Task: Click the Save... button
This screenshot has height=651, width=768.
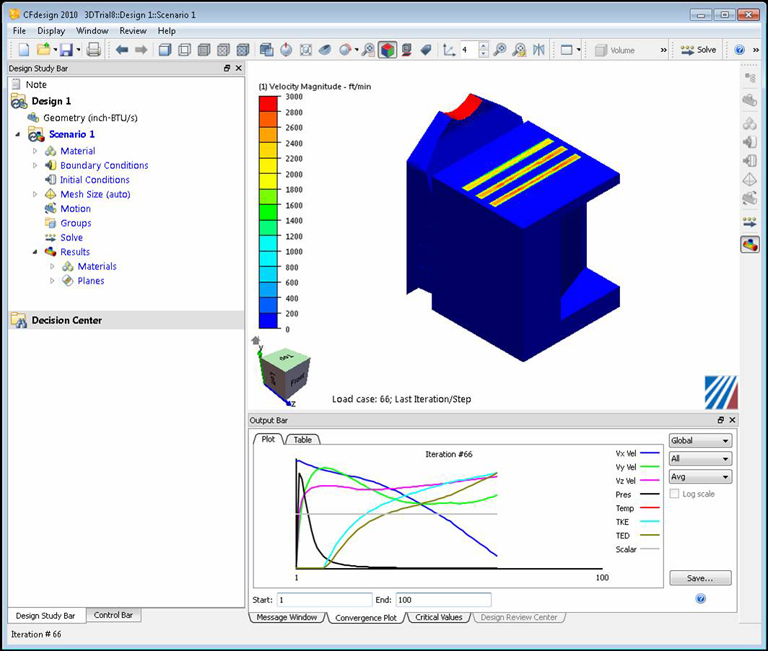Action: coord(700,578)
